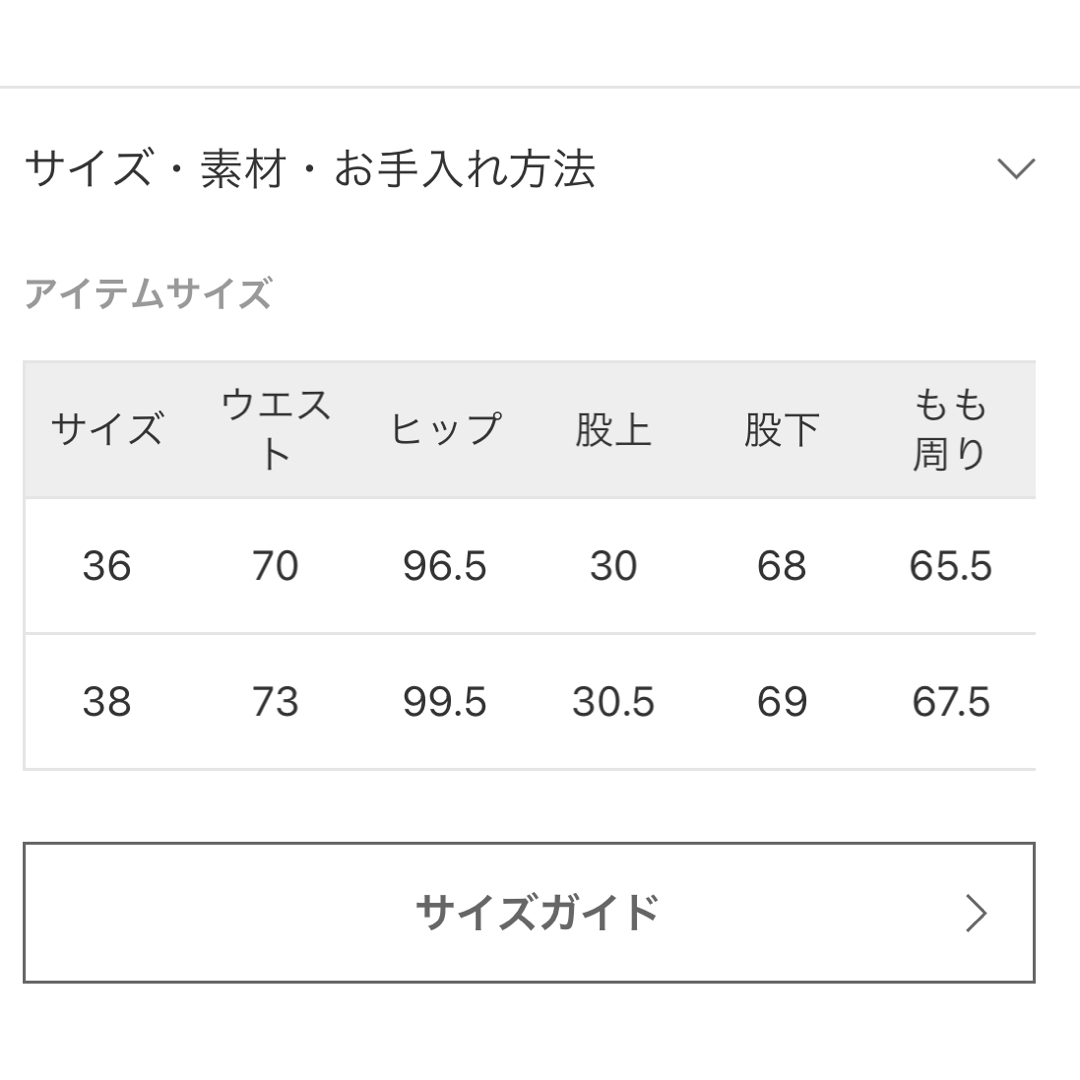Select size 36 row cell
Screen dimensions: 1080x1080
107,566
